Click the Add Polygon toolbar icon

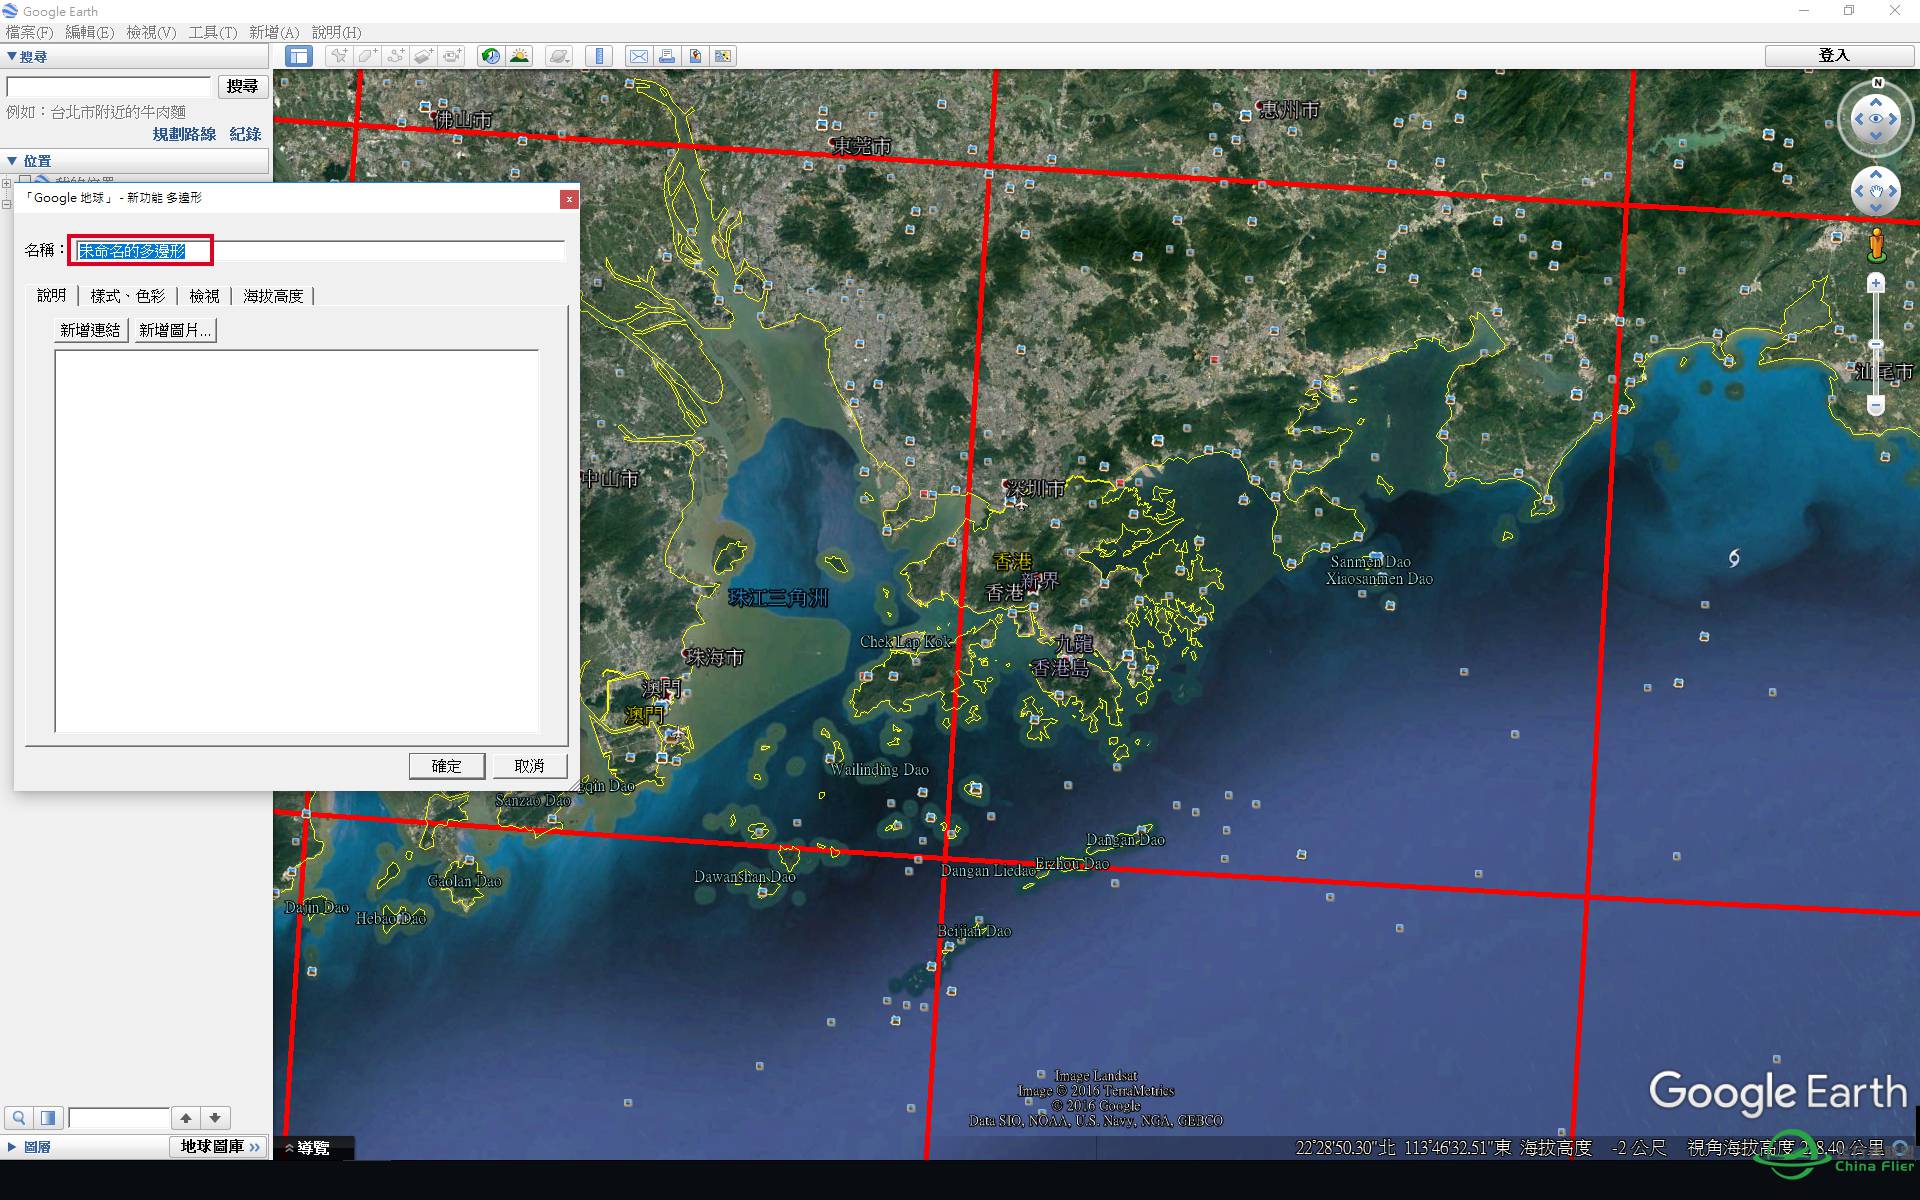[x=367, y=56]
